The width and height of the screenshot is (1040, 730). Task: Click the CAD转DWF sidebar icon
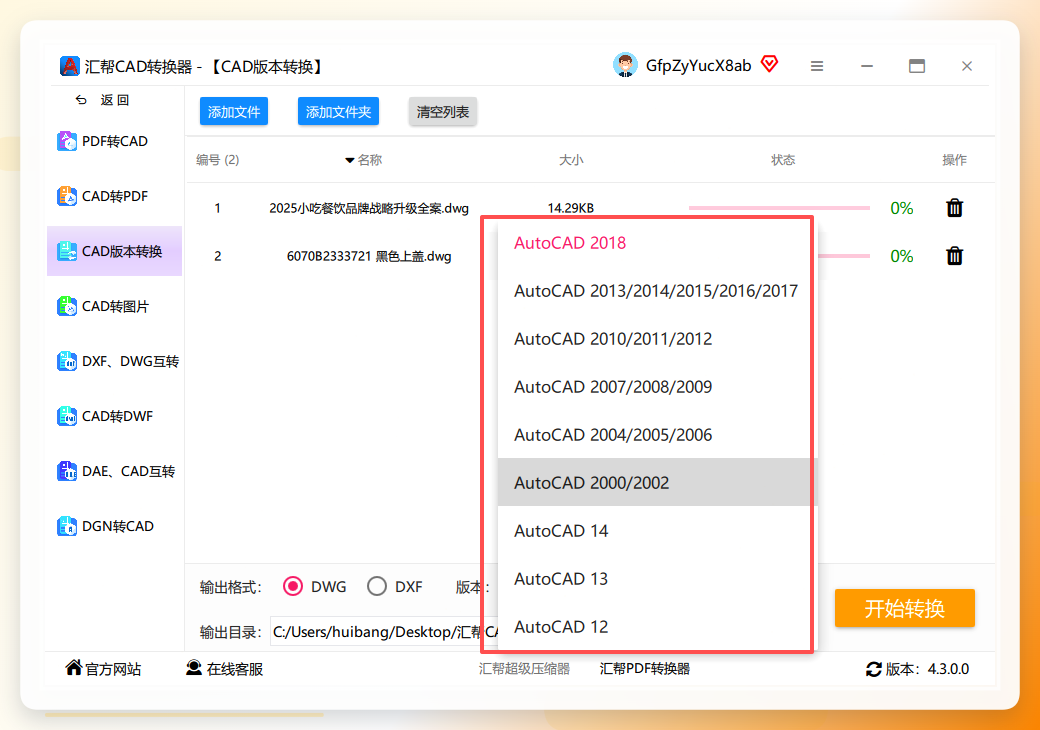coord(66,416)
